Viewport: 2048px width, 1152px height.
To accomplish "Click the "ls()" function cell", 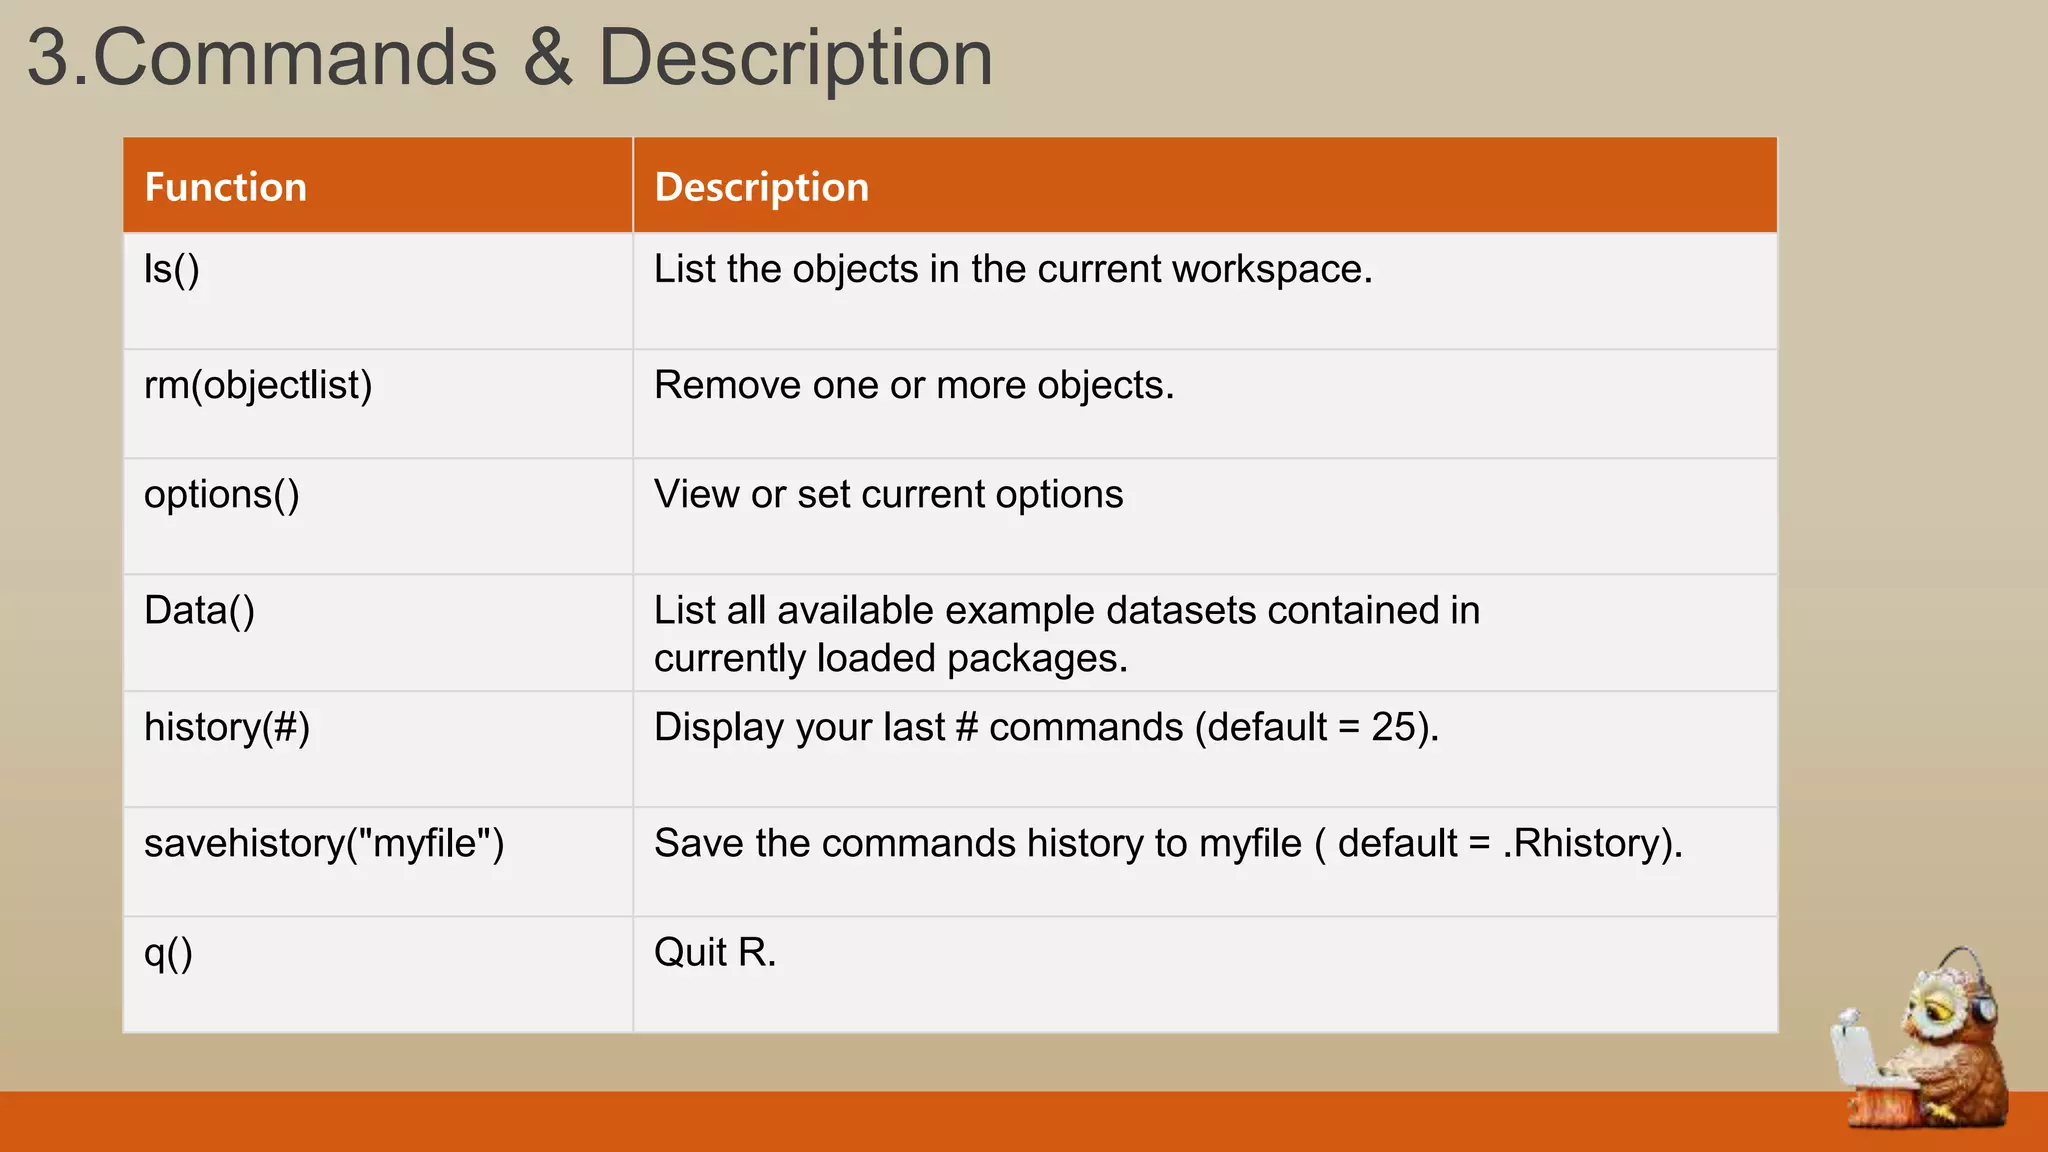I will point(378,291).
